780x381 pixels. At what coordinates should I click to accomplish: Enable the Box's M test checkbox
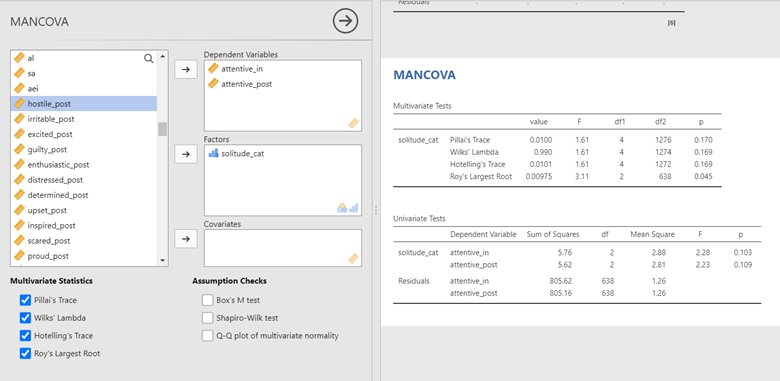[x=207, y=300]
